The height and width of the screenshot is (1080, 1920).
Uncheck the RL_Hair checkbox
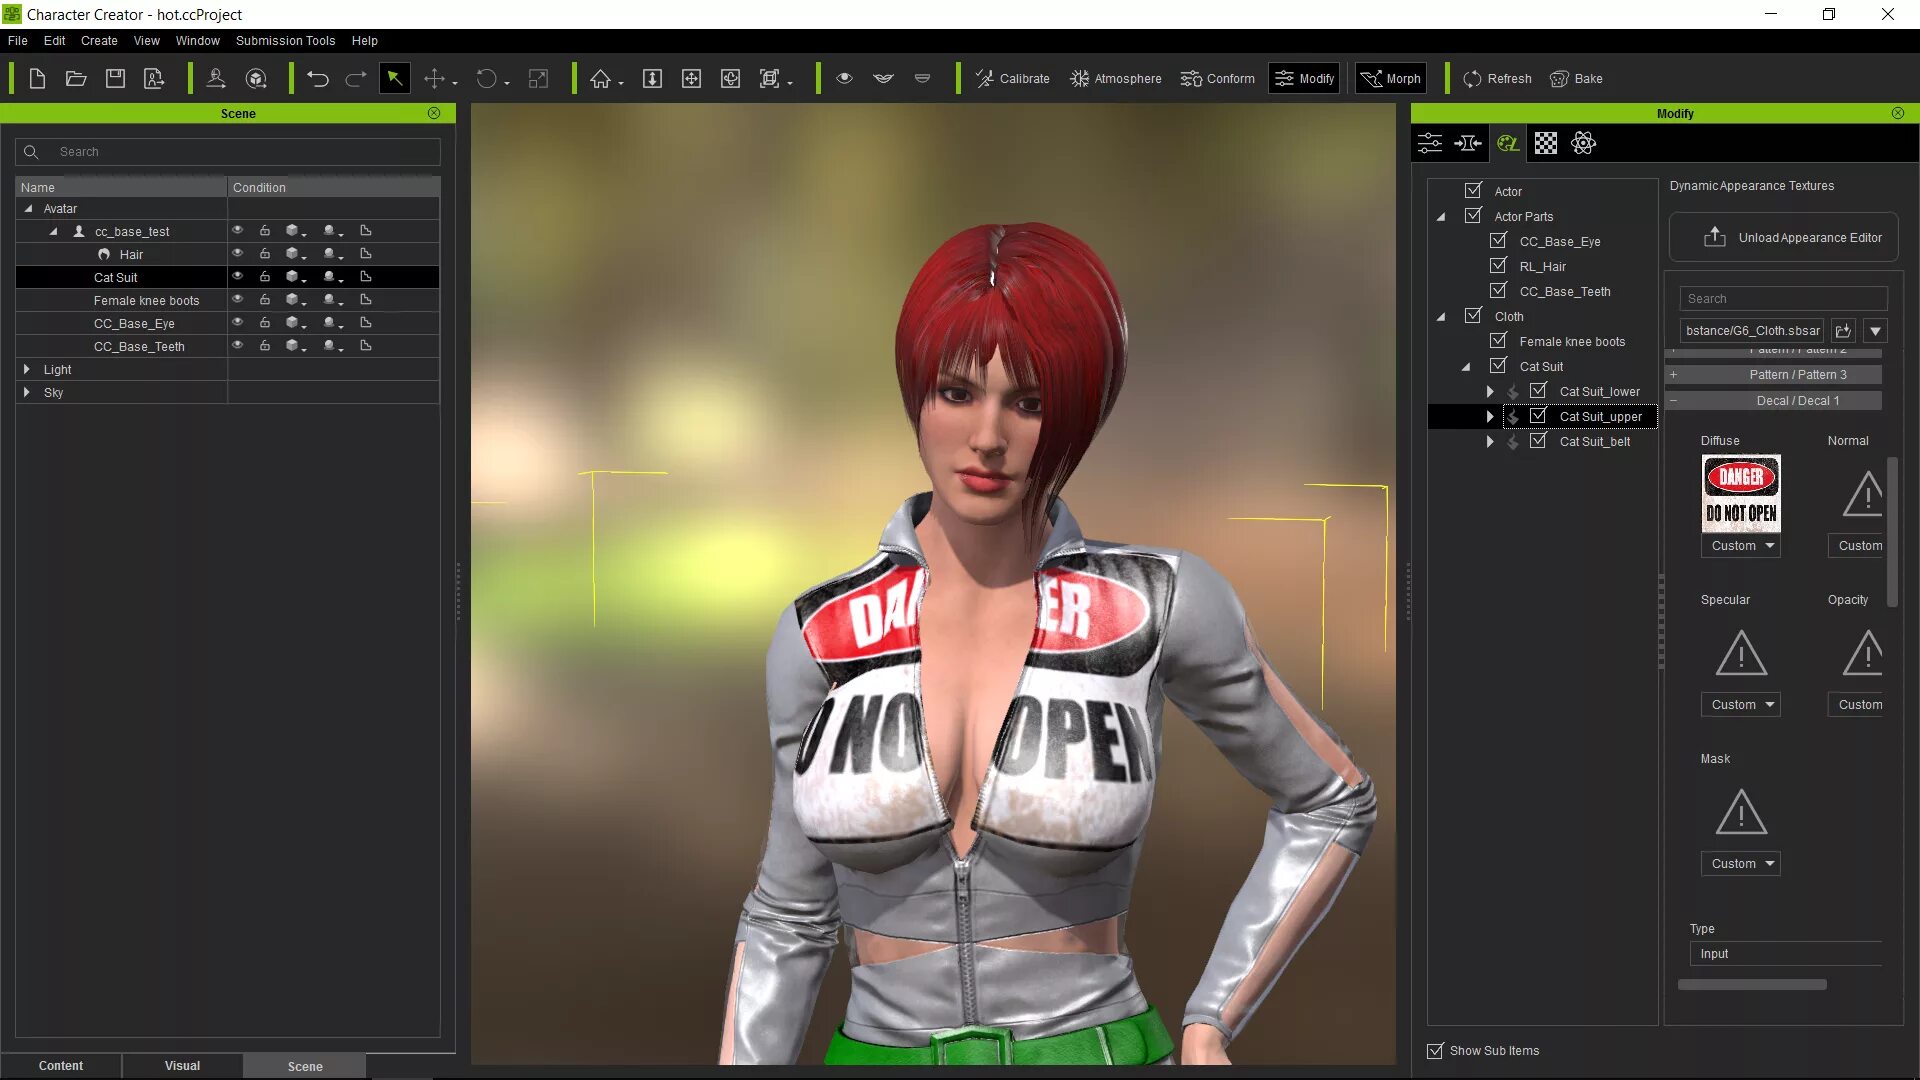pos(1498,266)
